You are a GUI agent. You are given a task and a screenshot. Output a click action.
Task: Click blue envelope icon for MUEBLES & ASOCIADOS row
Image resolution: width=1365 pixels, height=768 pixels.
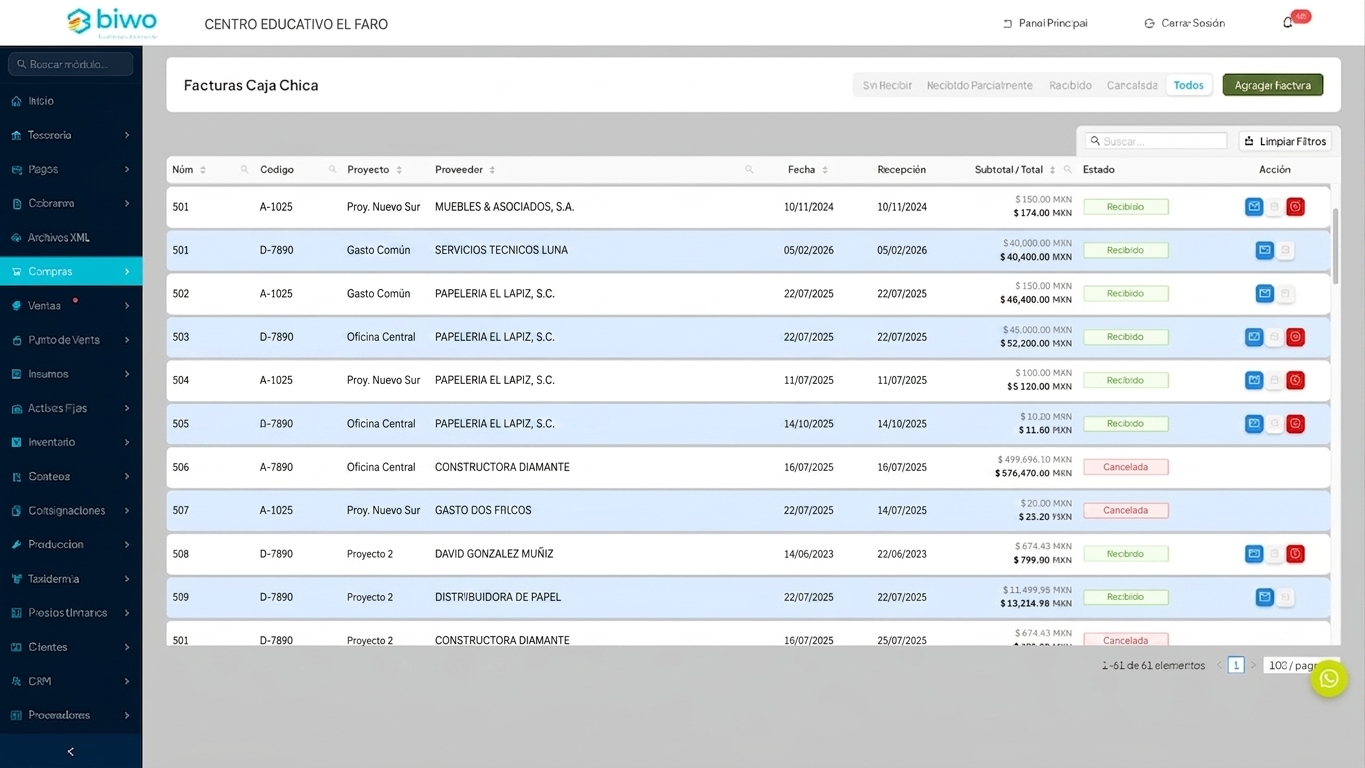[x=1254, y=207]
